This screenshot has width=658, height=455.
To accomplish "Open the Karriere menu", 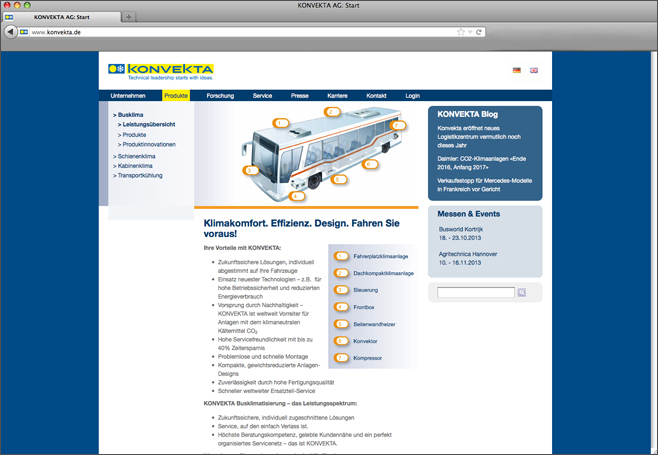I will click(x=337, y=96).
